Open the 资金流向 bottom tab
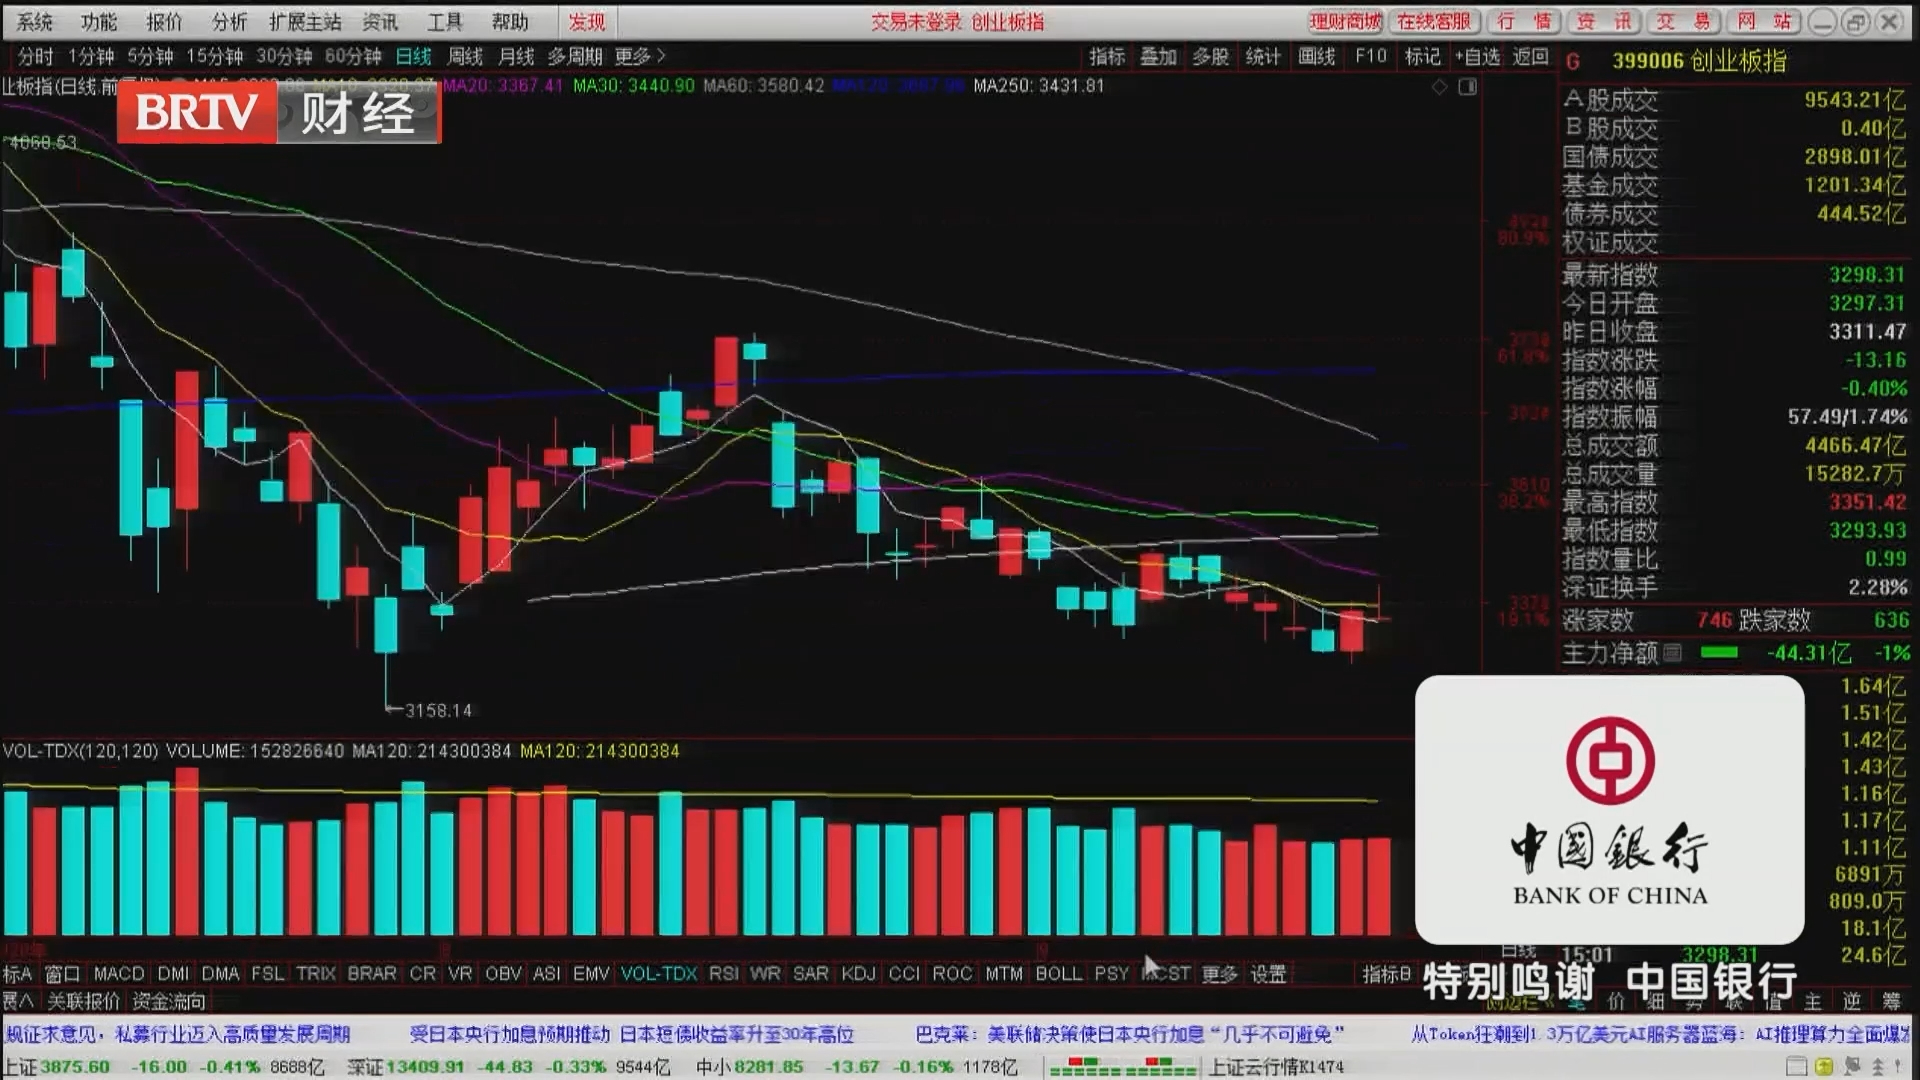 pyautogui.click(x=168, y=1001)
